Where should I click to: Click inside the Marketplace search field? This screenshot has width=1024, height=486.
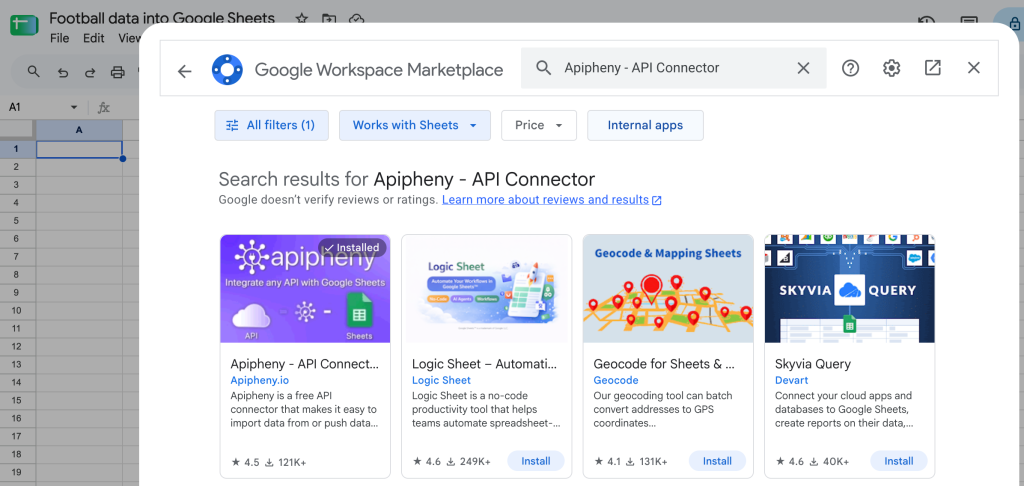click(673, 68)
